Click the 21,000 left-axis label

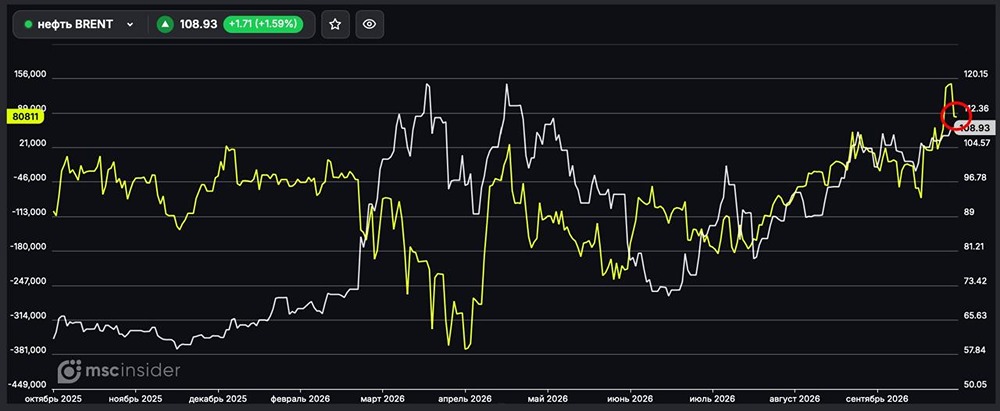(31, 144)
